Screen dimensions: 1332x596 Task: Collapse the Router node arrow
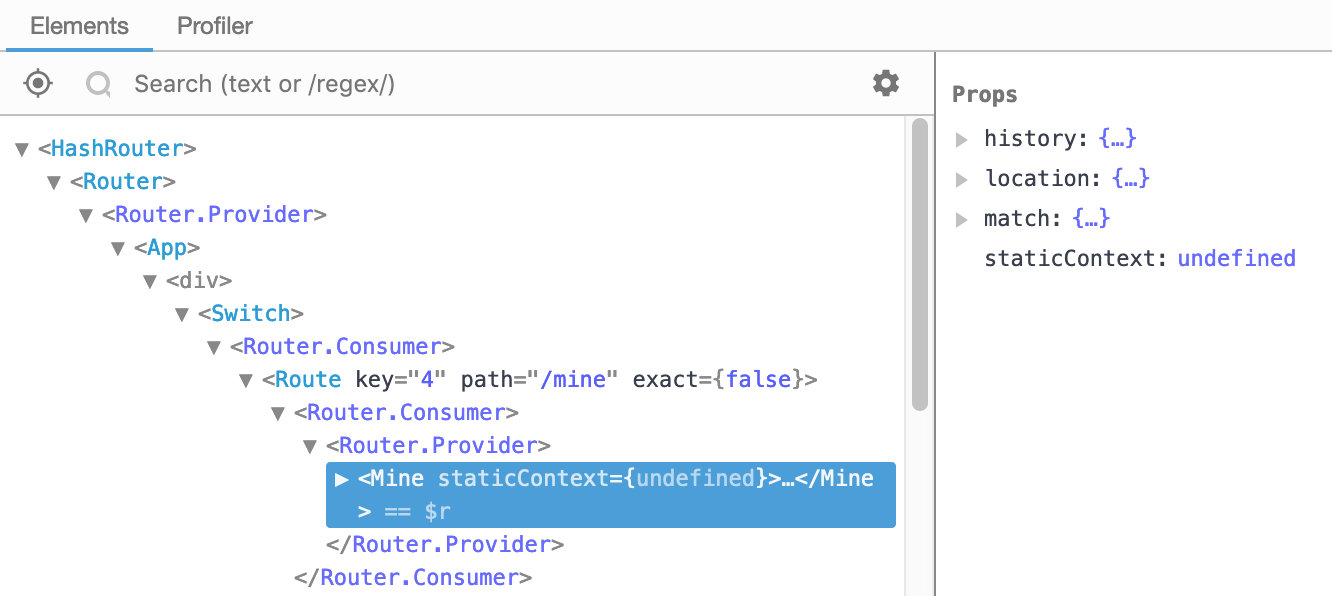click(x=54, y=182)
